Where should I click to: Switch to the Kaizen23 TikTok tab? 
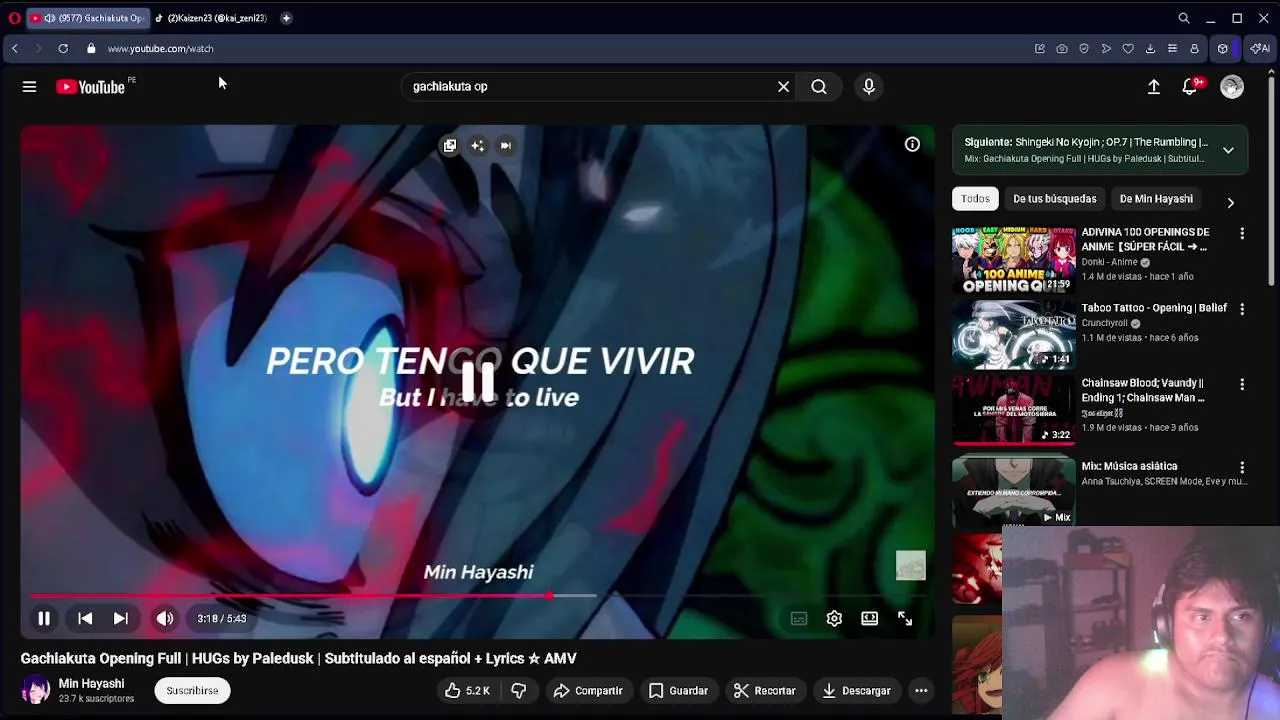click(211, 18)
